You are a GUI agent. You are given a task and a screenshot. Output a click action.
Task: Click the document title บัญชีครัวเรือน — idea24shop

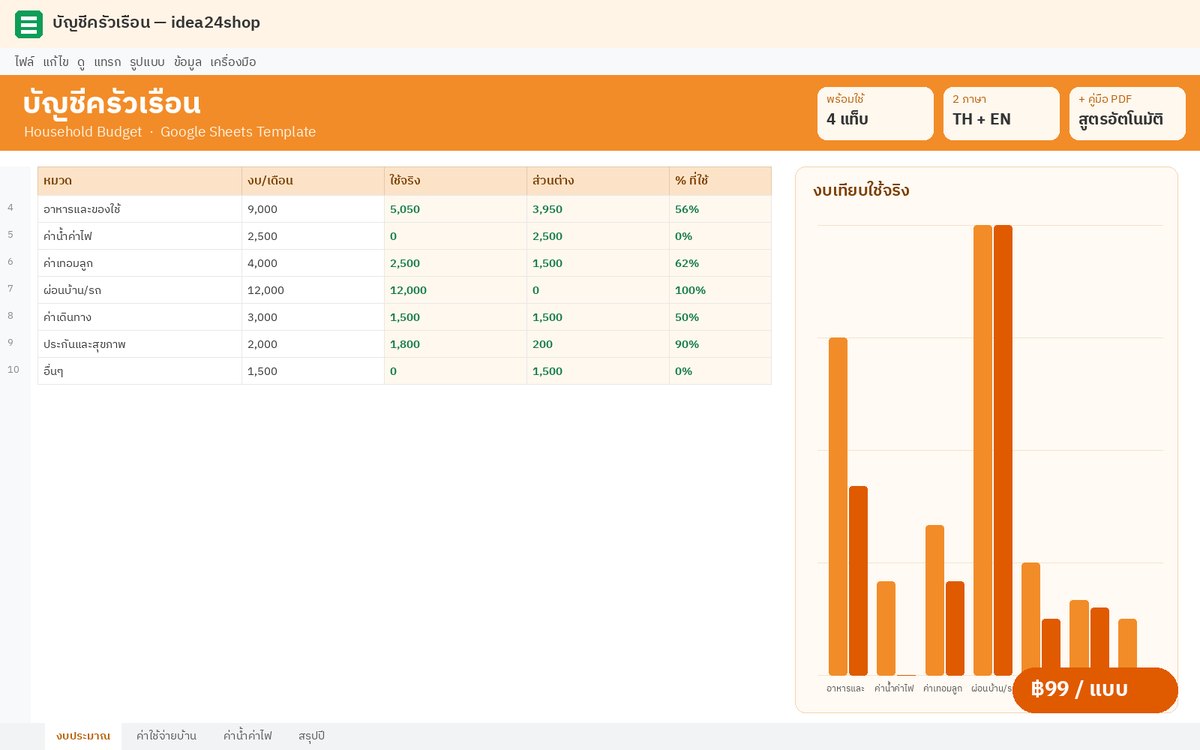click(x=157, y=23)
